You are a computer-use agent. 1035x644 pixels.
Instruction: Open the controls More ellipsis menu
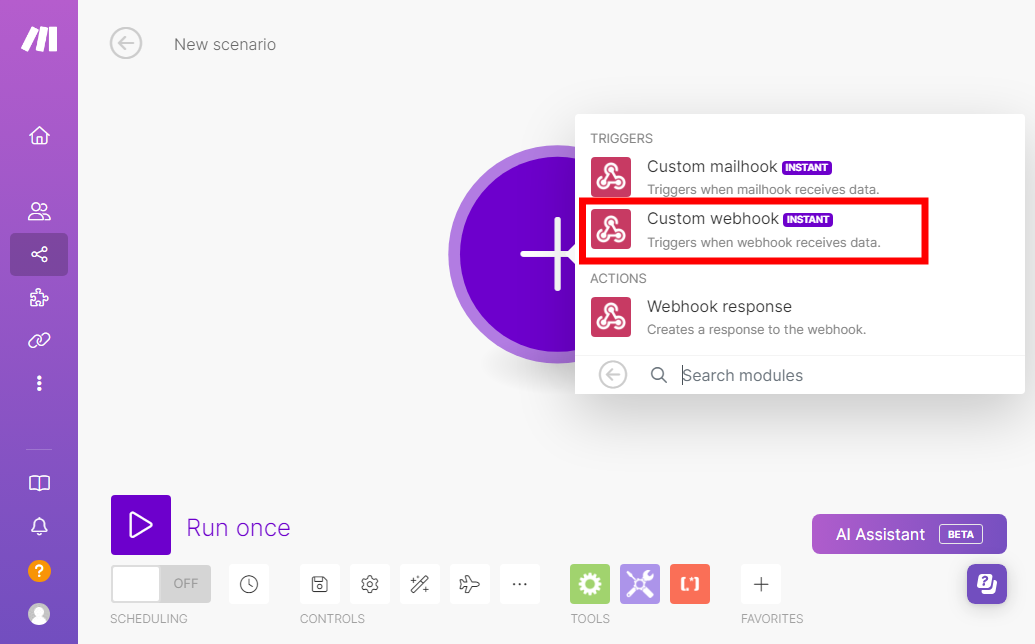[x=519, y=584]
